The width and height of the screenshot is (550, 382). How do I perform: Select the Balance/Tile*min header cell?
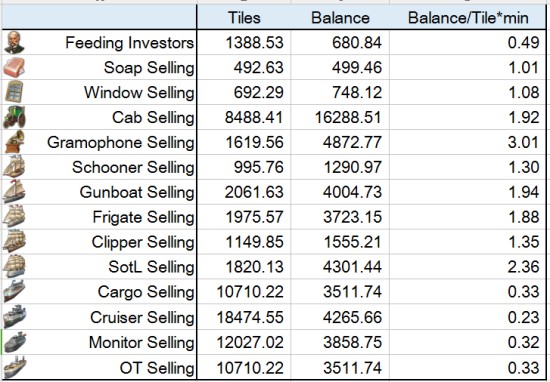click(468, 18)
